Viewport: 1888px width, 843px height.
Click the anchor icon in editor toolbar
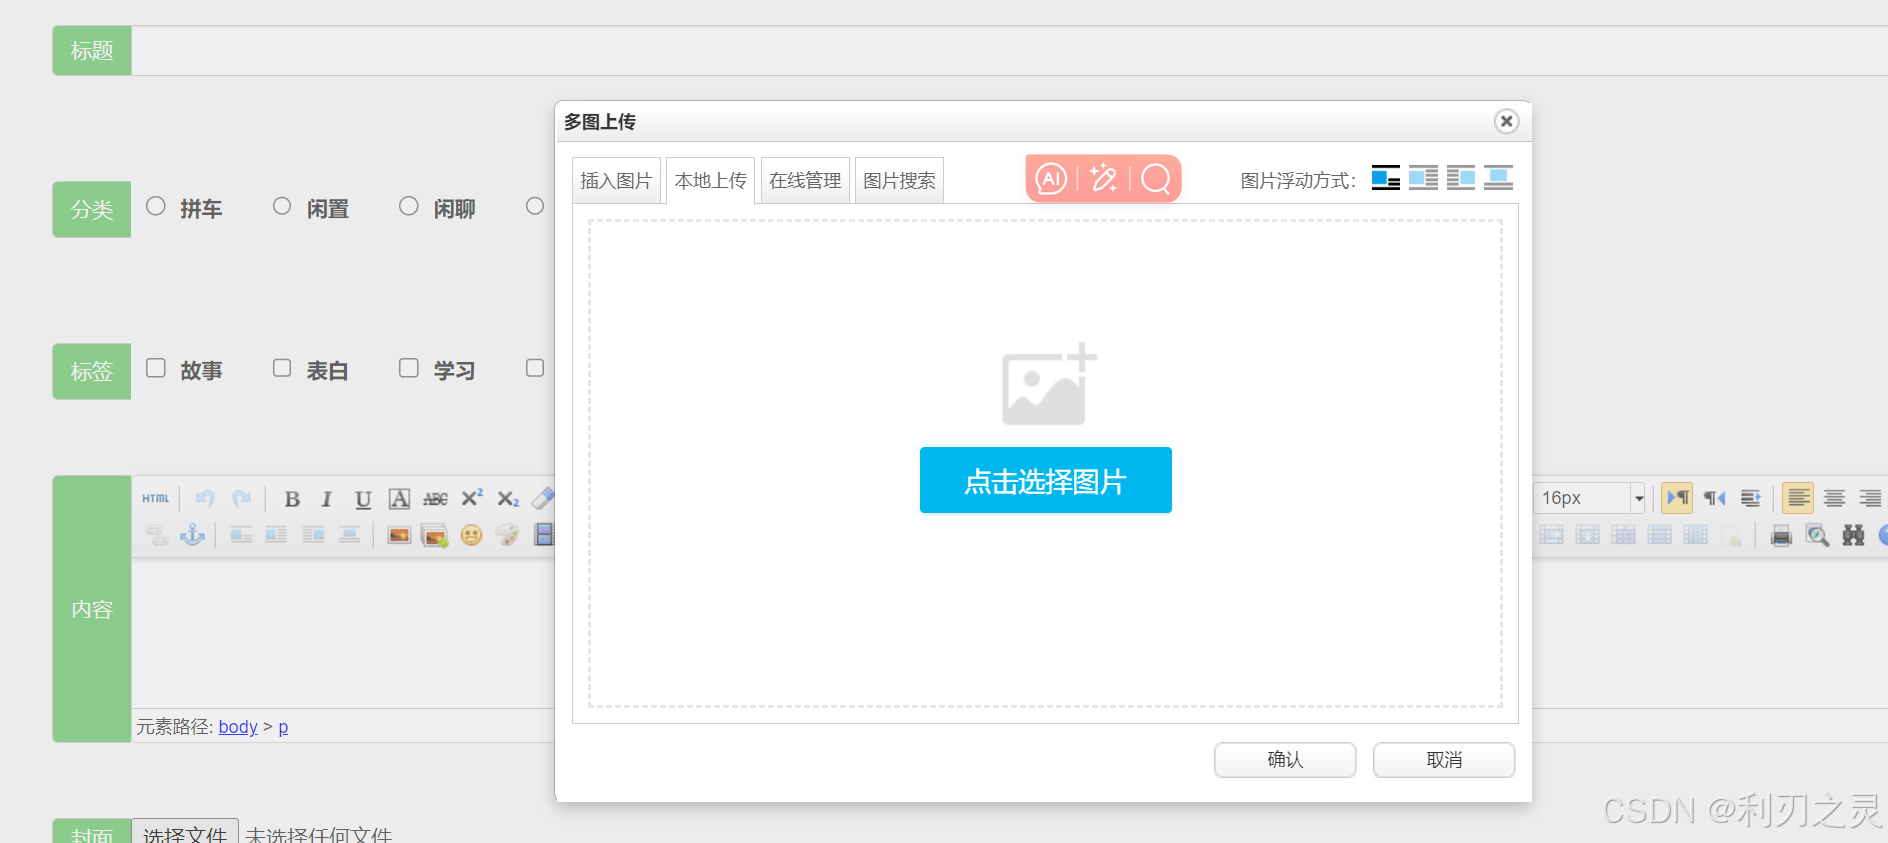(x=192, y=535)
